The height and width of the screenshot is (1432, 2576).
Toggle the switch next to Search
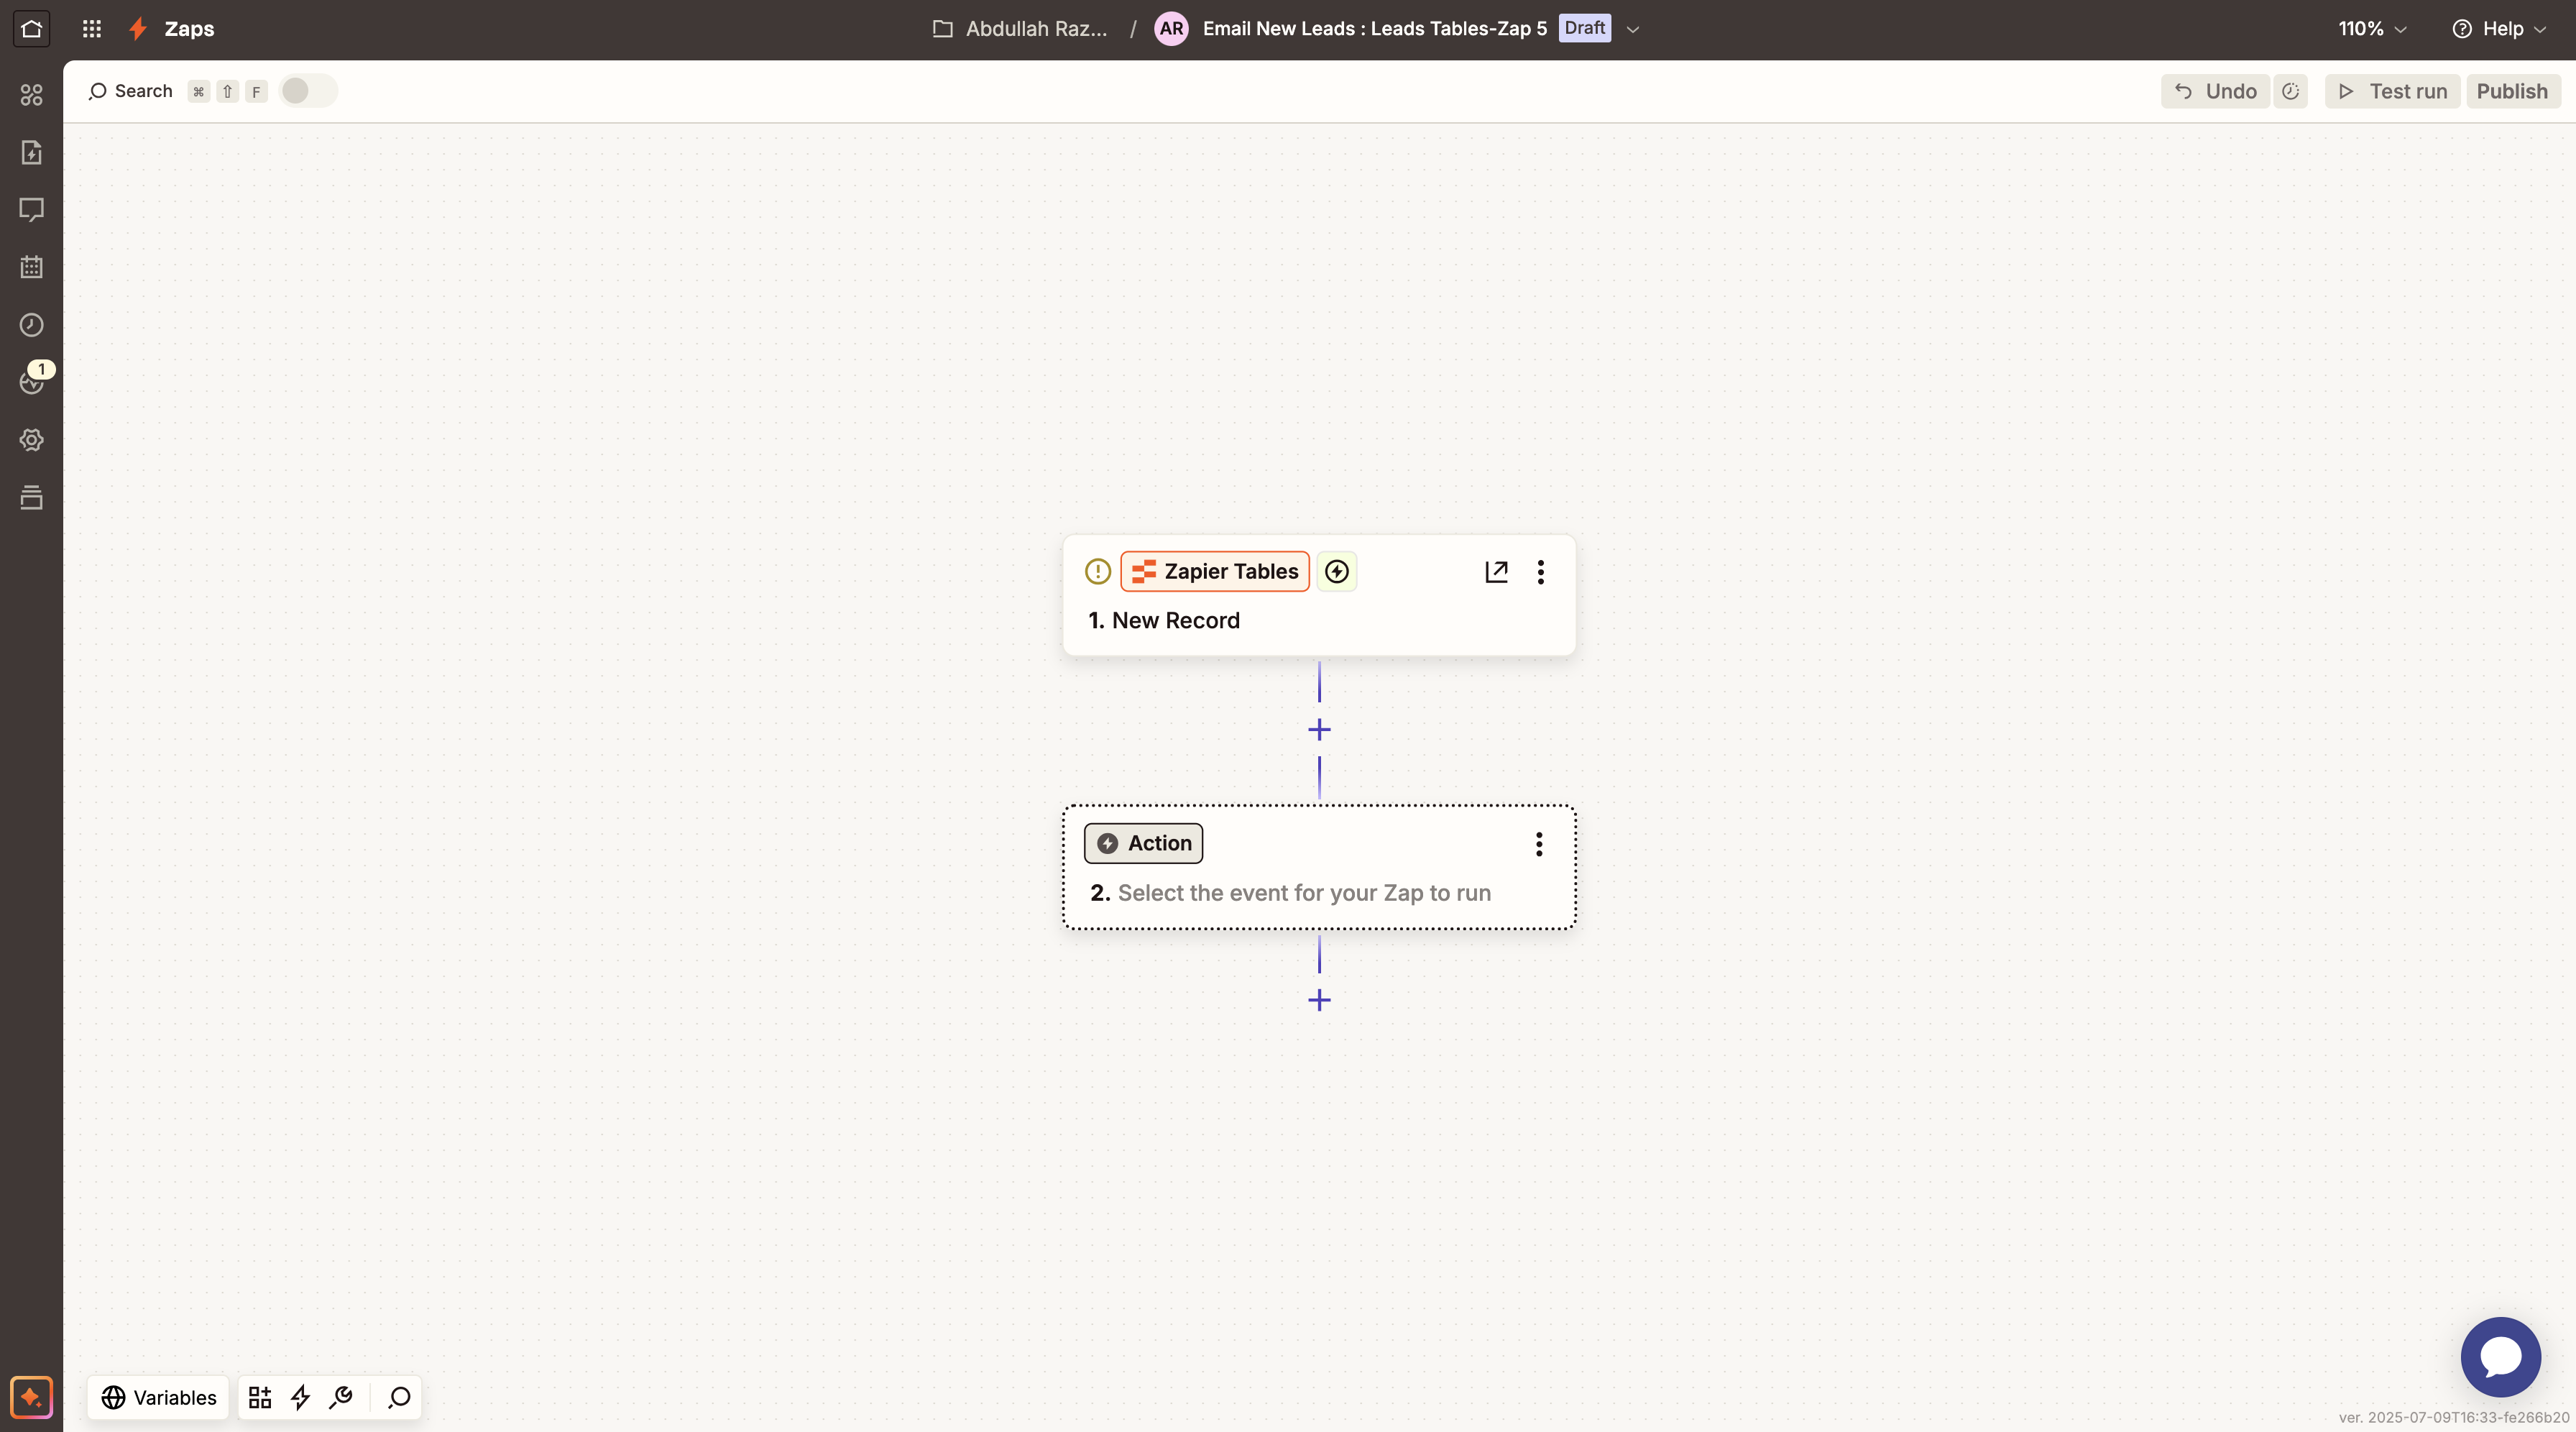point(307,91)
